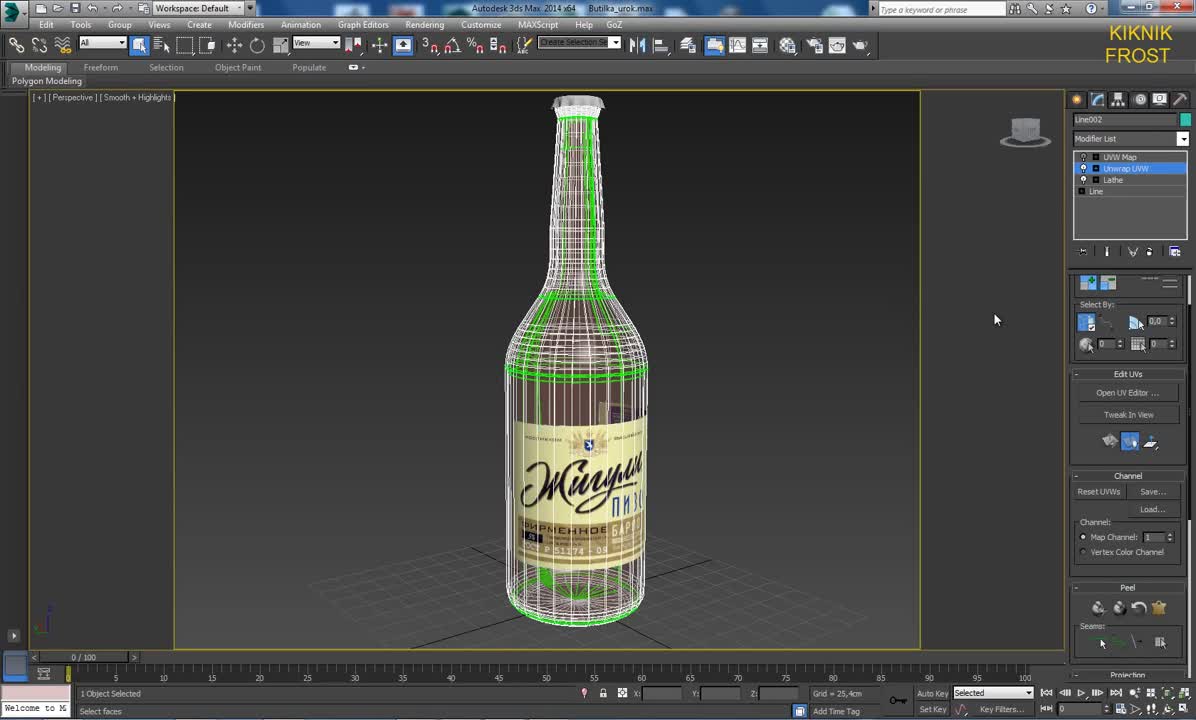The width and height of the screenshot is (1196, 720).
Task: Switch to the Hierarchy command panel
Action: click(x=1117, y=100)
